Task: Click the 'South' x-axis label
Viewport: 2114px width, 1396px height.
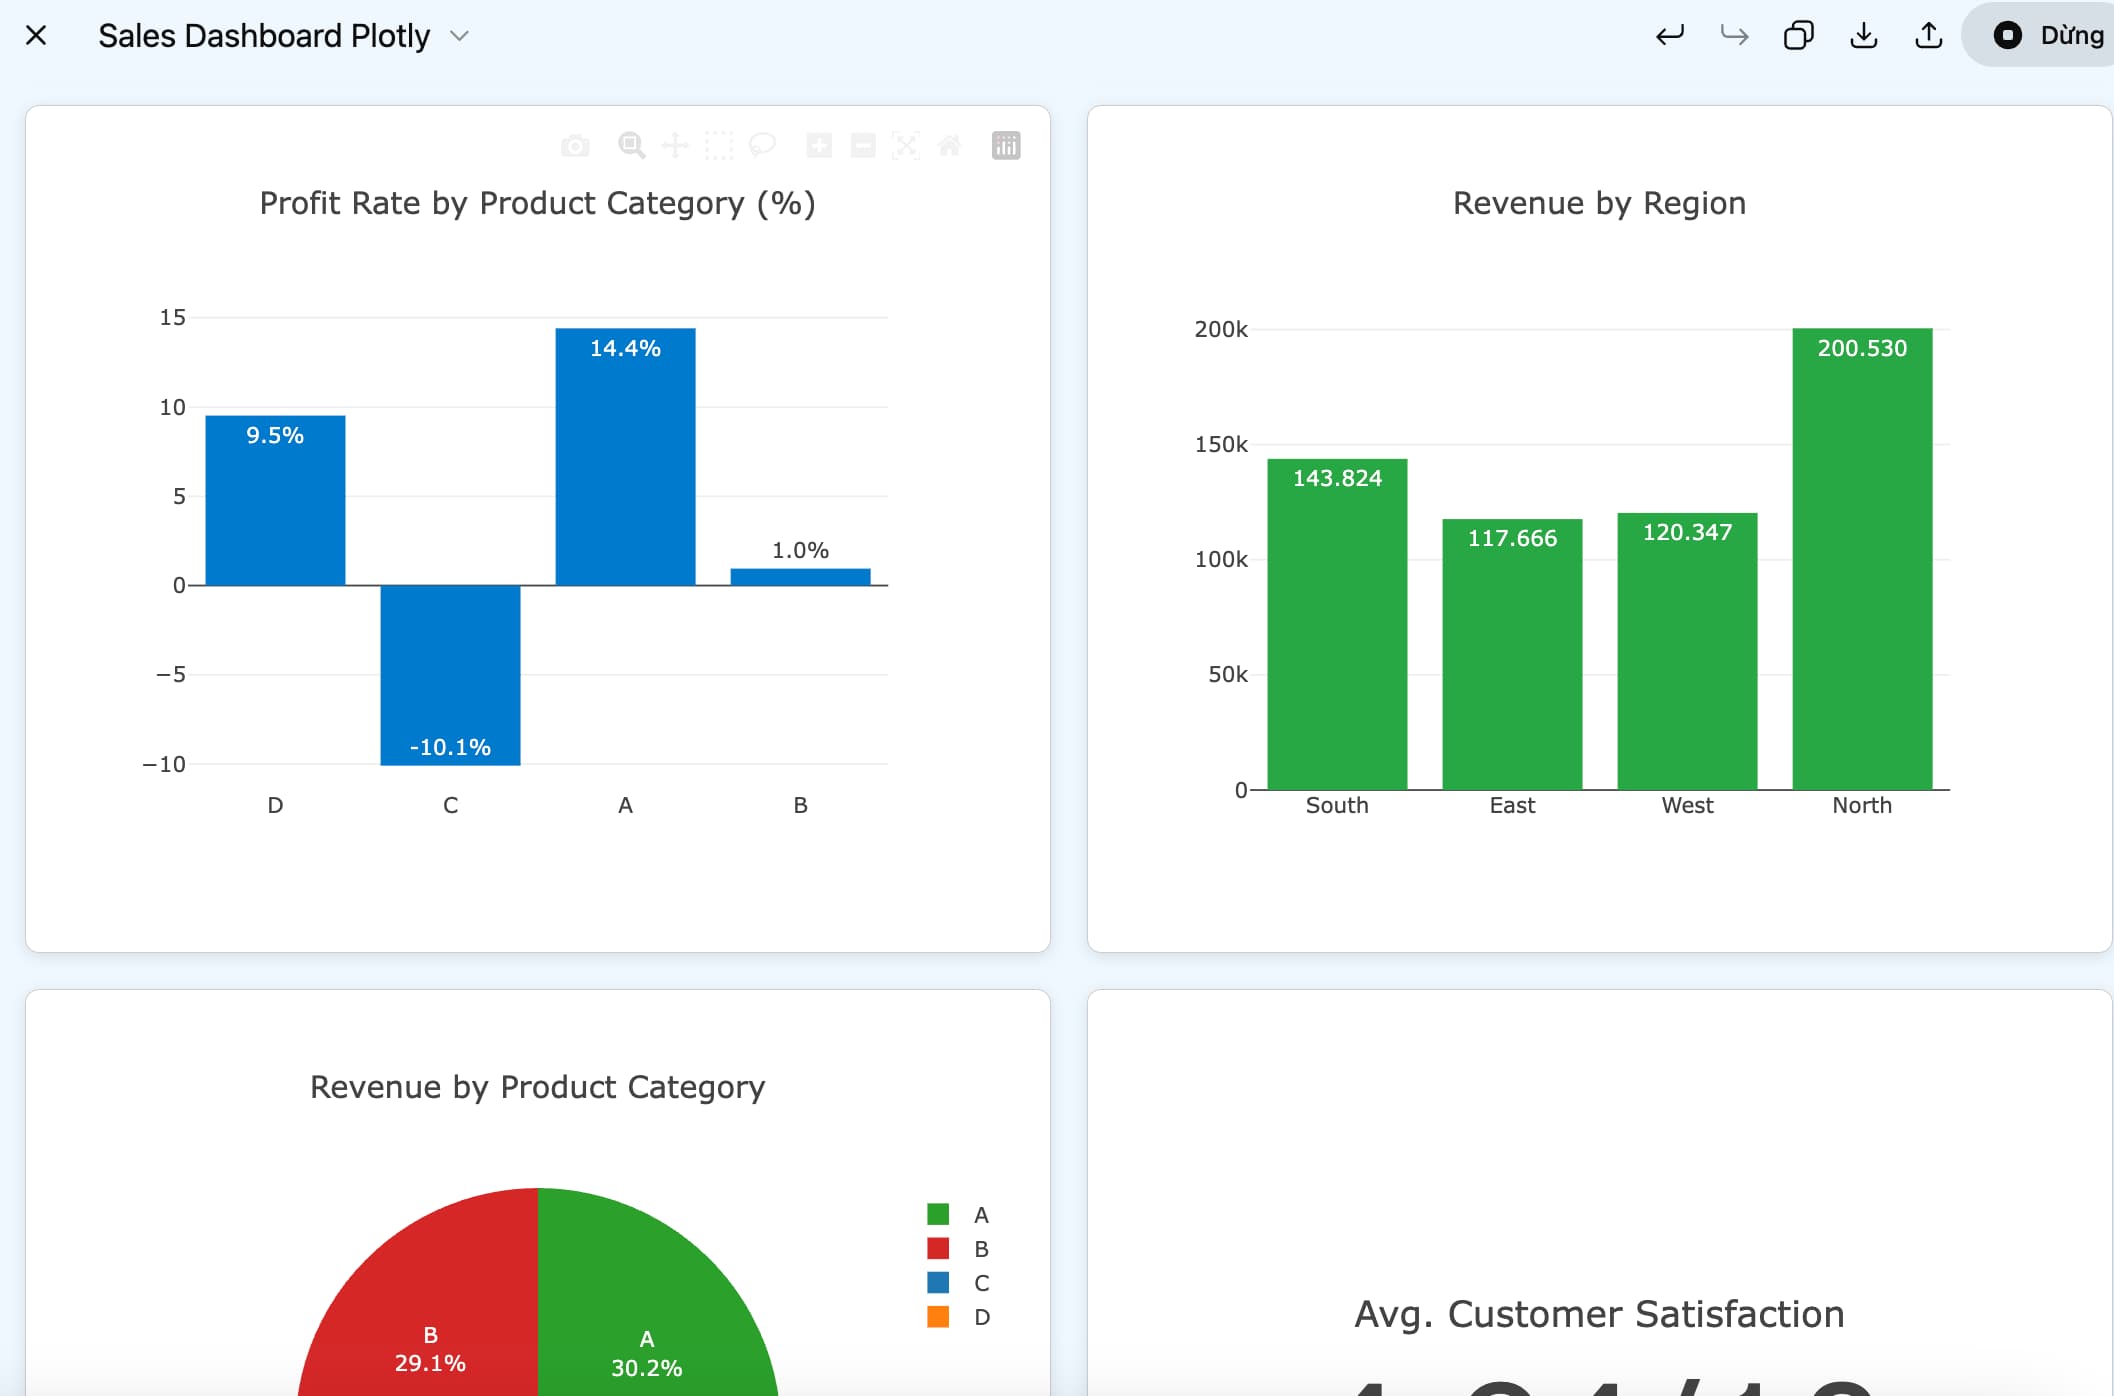Action: [1337, 805]
